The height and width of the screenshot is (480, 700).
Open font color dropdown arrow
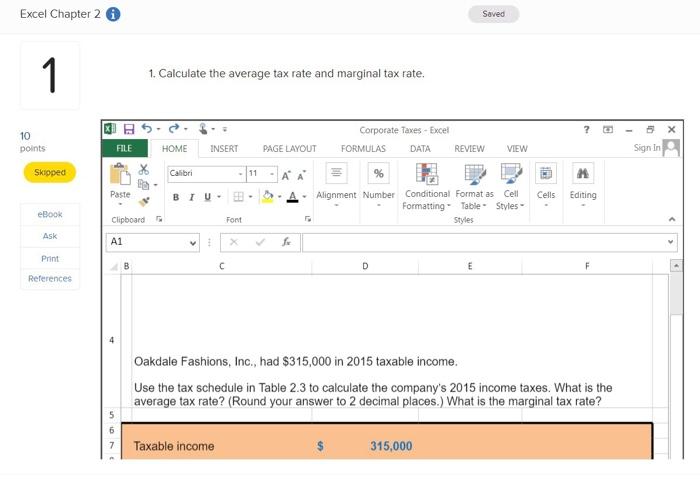click(x=304, y=197)
